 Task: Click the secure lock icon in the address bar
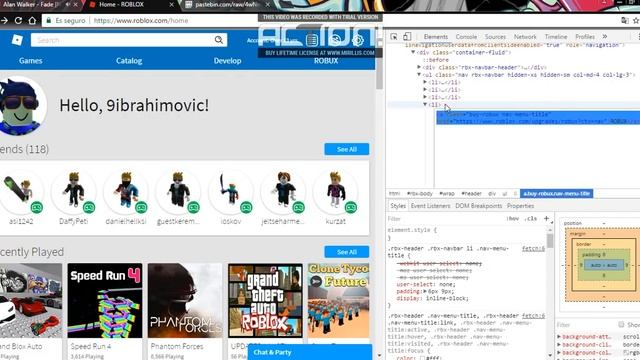(49, 20)
